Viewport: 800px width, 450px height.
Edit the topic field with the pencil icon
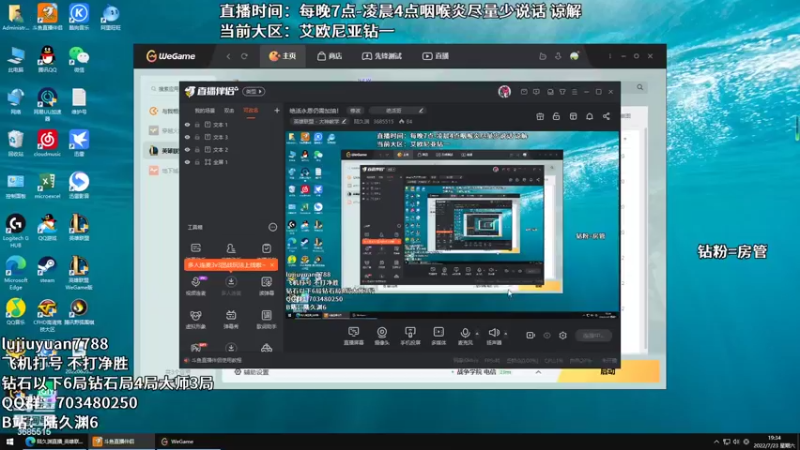click(421, 110)
